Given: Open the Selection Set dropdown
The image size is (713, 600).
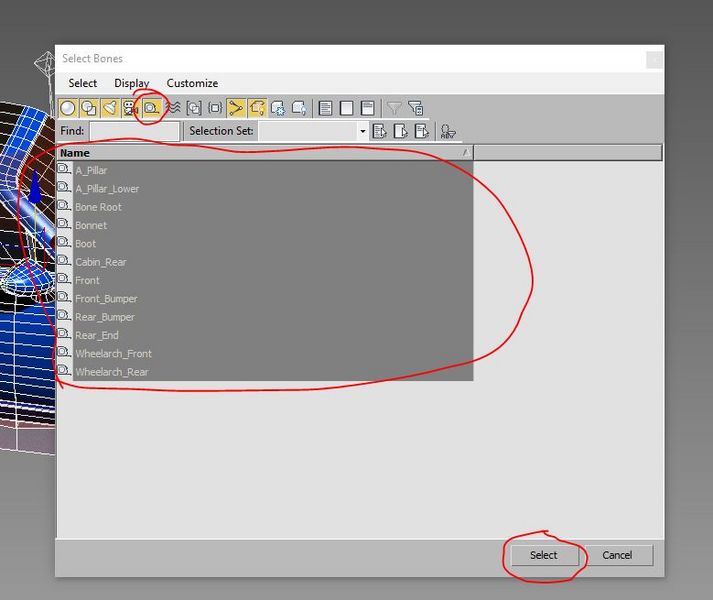Looking at the screenshot, I should (363, 131).
